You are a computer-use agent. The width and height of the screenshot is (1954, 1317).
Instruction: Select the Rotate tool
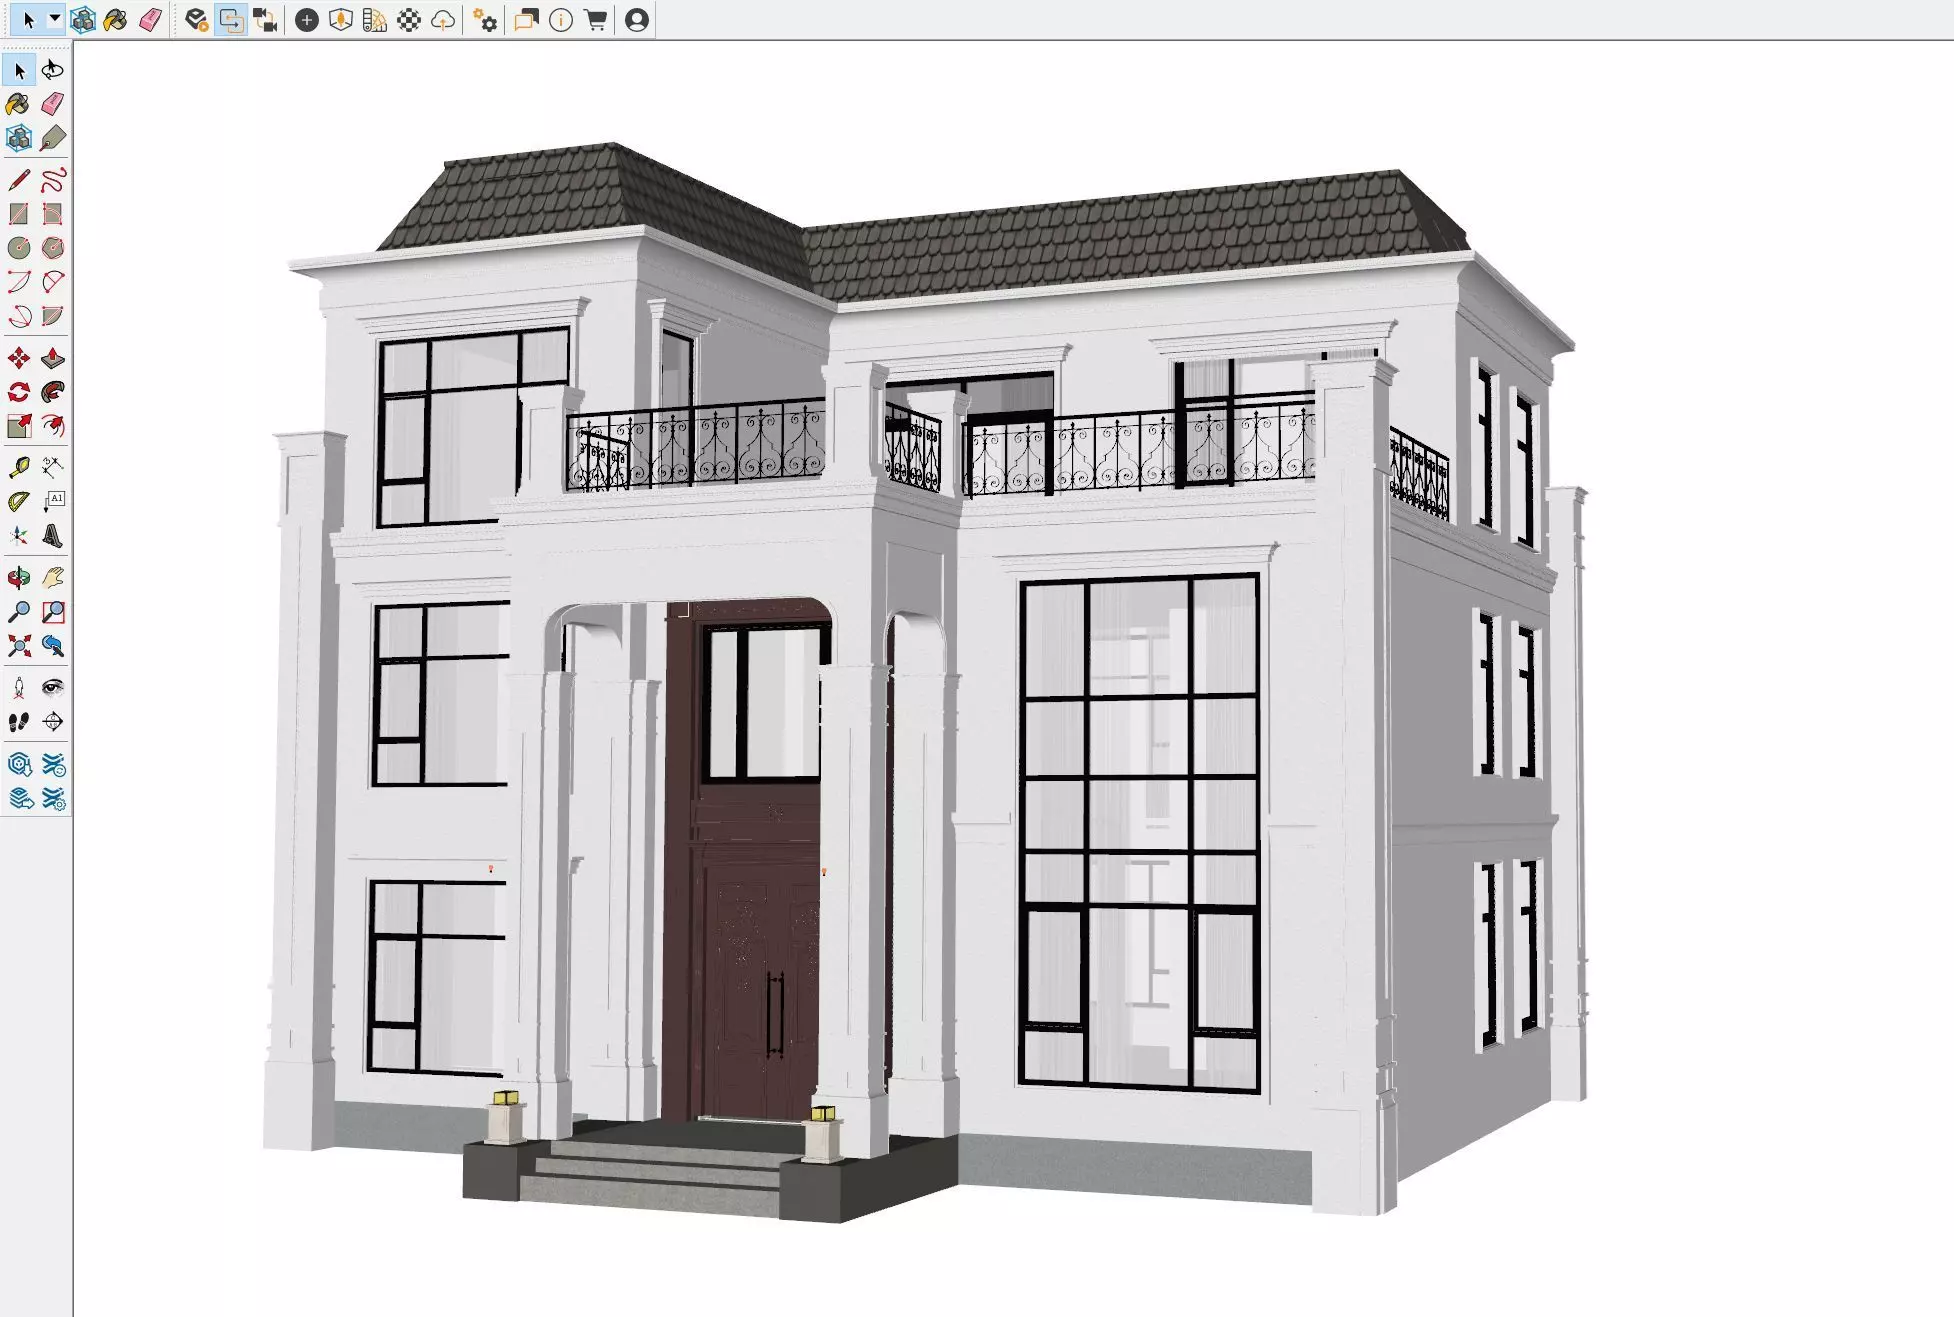click(19, 392)
